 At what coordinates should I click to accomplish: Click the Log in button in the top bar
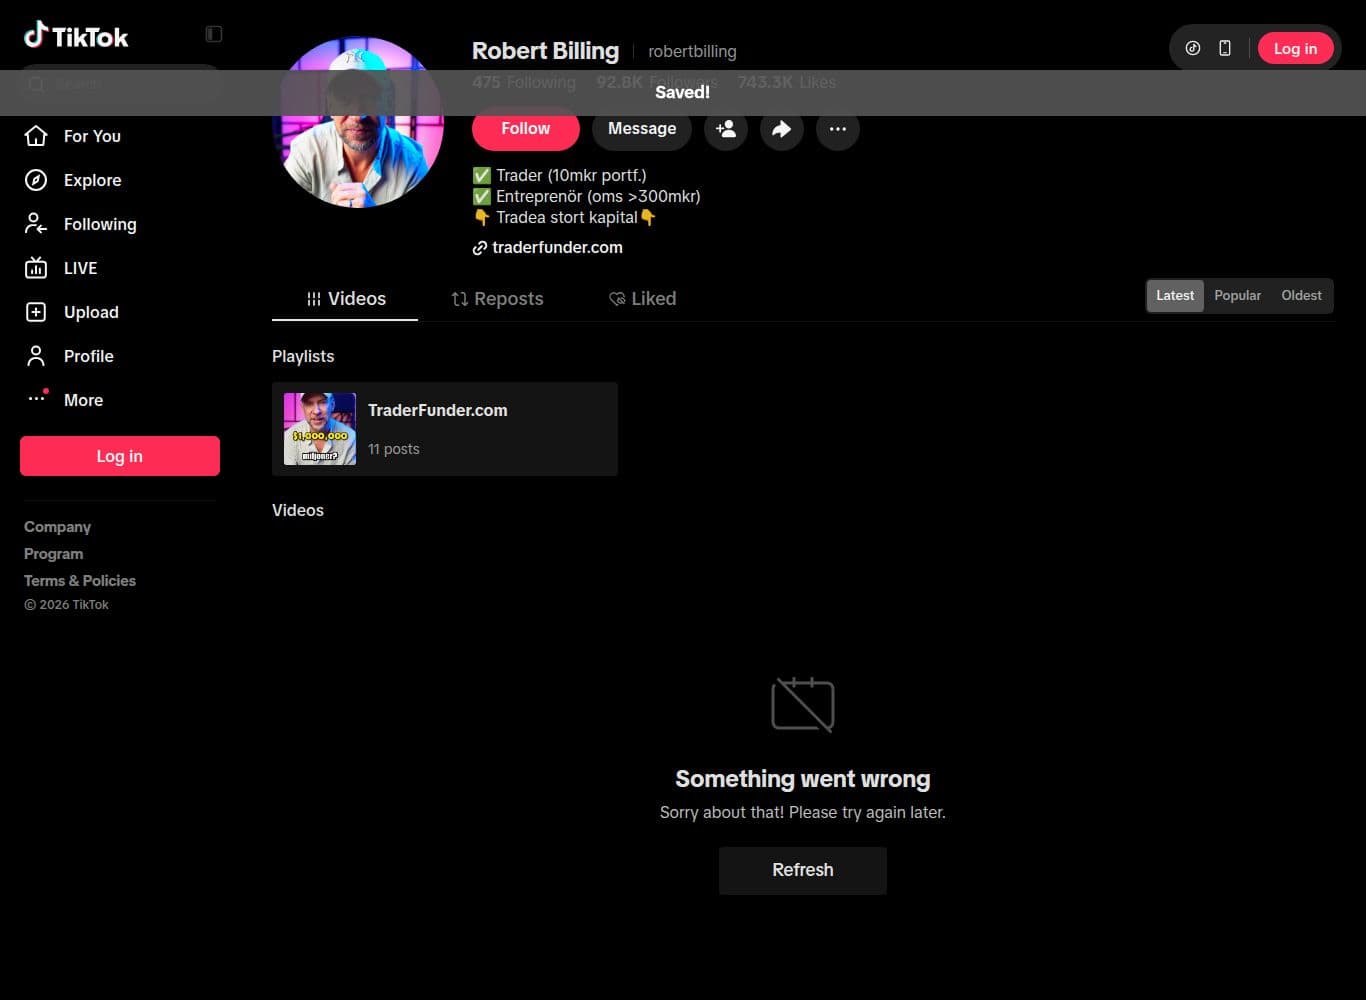coord(1295,48)
